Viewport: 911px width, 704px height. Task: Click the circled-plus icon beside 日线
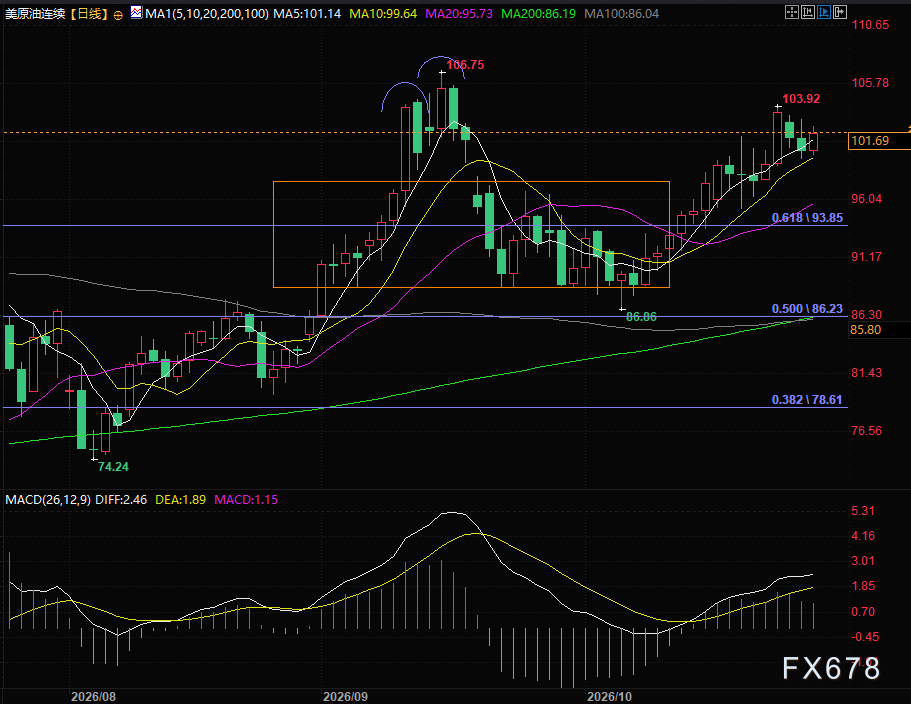118,15
